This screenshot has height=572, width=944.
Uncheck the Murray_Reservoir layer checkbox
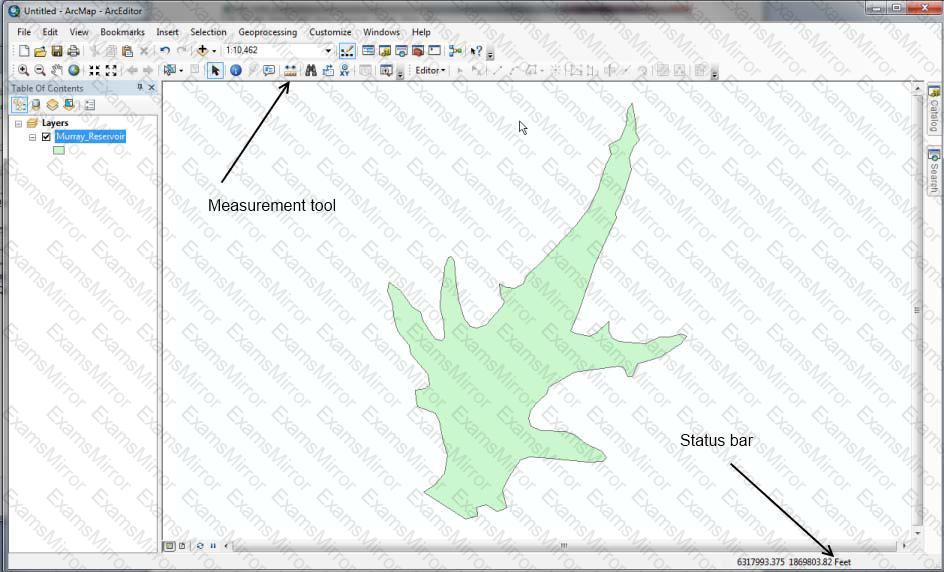click(x=46, y=137)
